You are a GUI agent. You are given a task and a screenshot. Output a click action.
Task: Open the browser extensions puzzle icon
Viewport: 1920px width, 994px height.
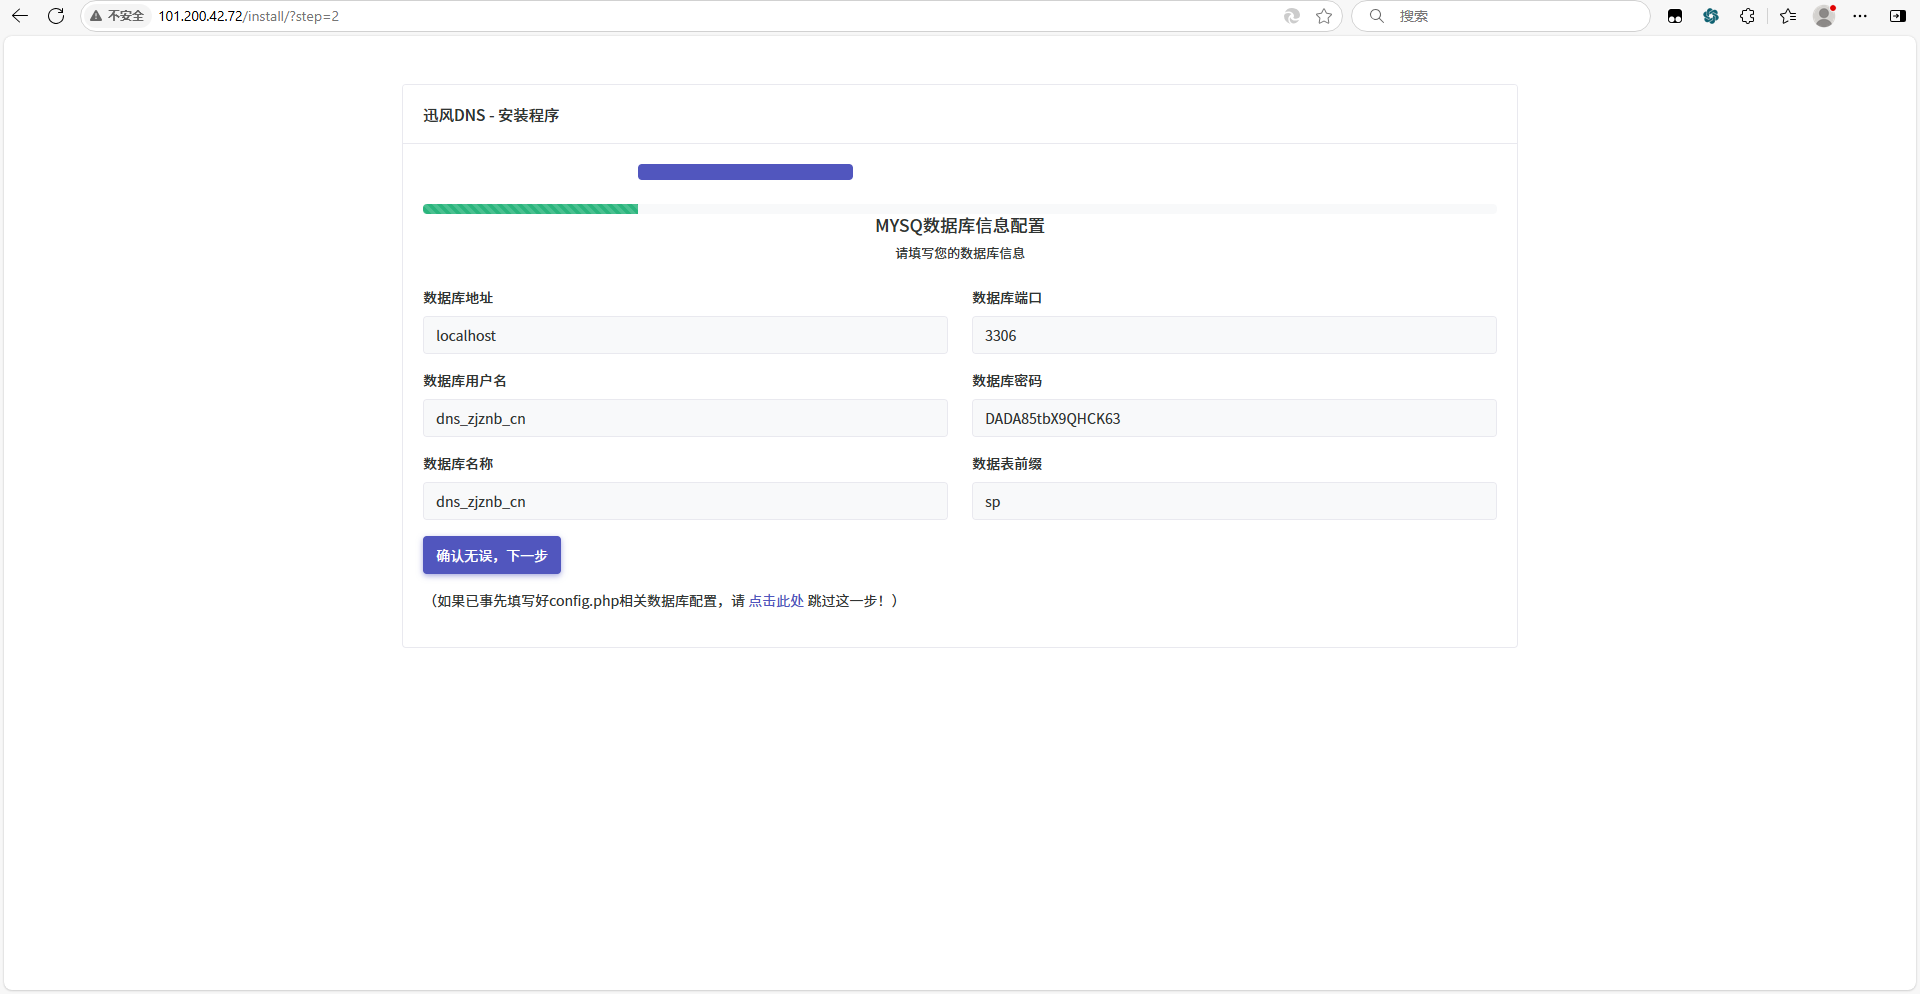click(1747, 16)
